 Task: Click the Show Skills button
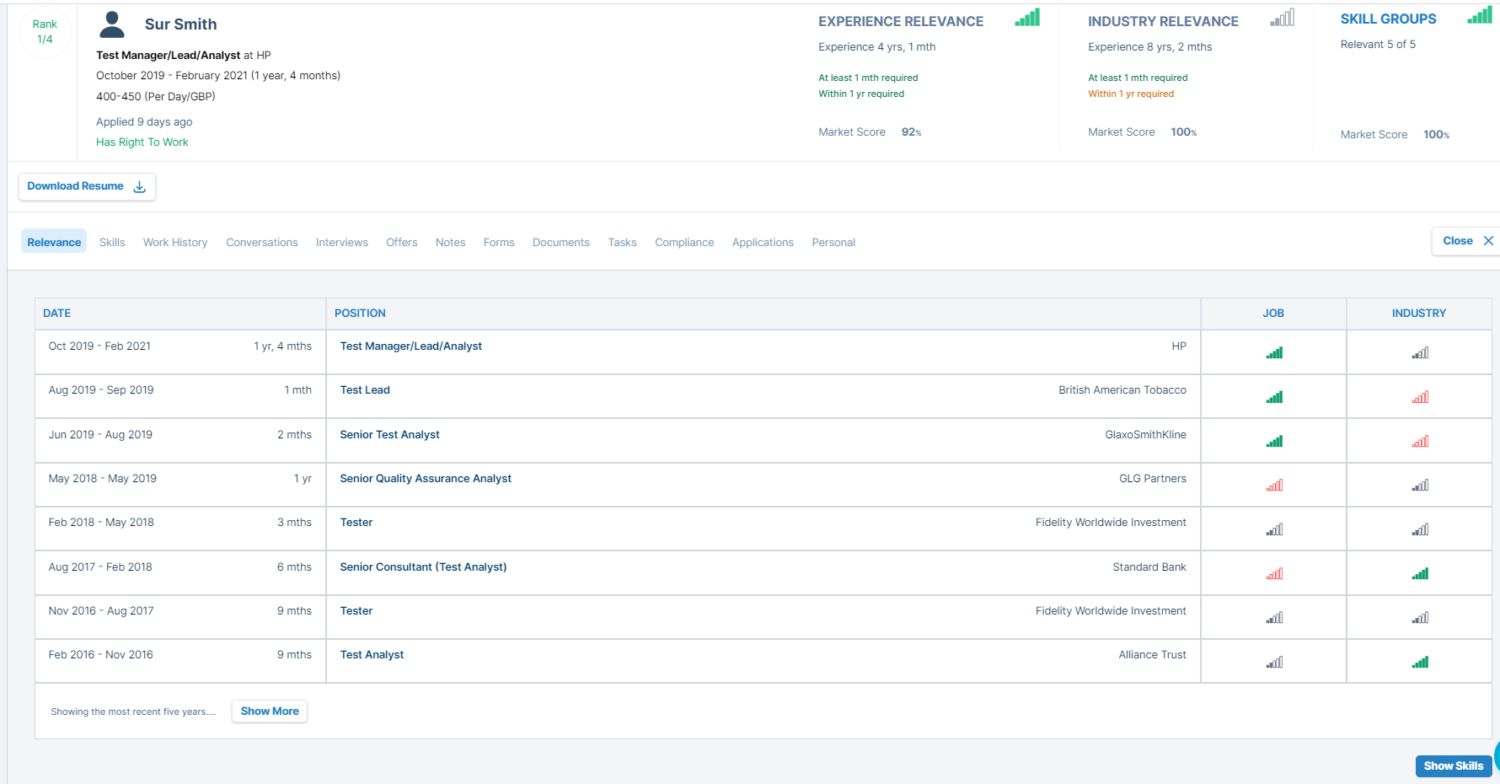[x=1453, y=766]
